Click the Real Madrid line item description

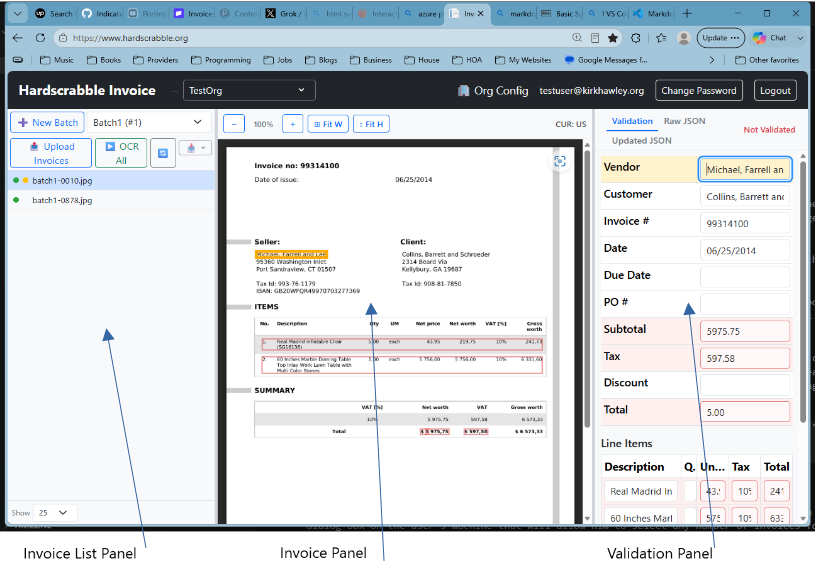click(x=641, y=491)
